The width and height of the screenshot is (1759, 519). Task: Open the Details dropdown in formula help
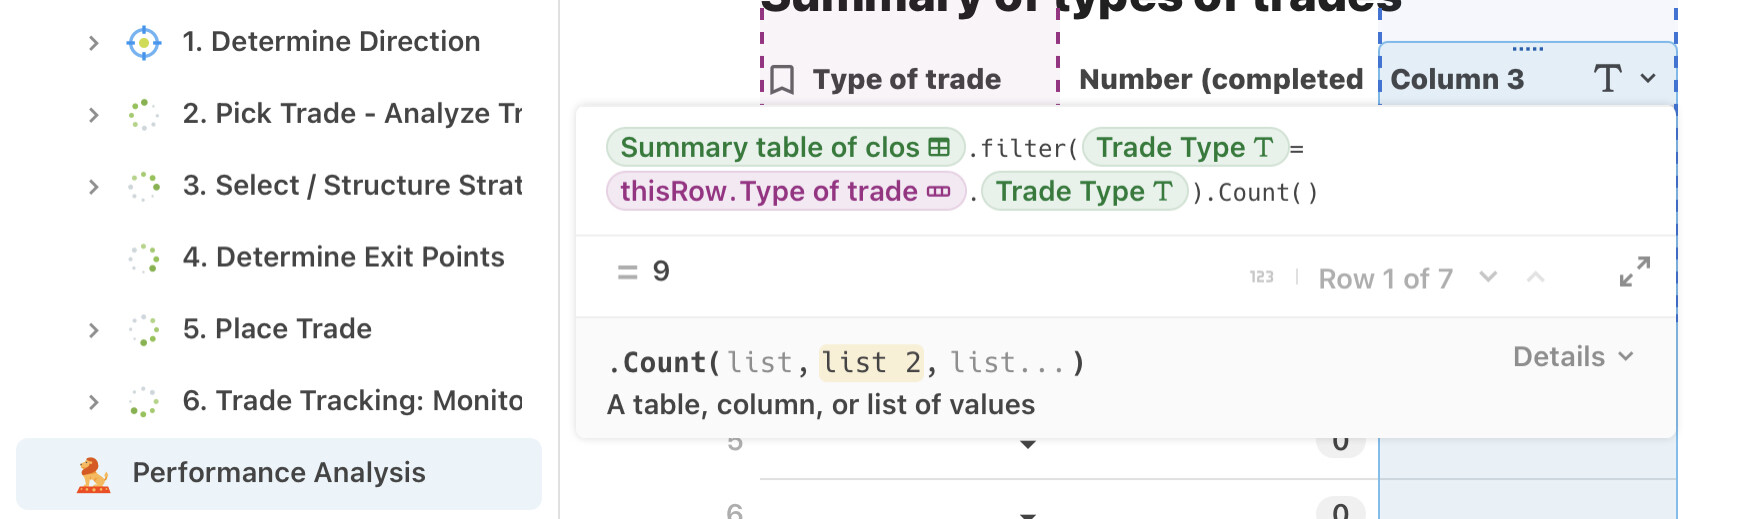pos(1573,357)
